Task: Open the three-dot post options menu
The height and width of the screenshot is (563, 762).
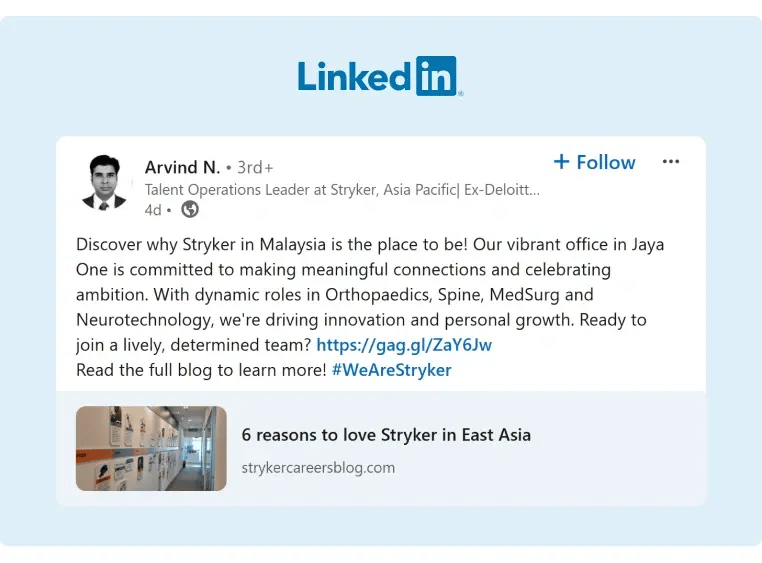Action: pyautogui.click(x=671, y=162)
